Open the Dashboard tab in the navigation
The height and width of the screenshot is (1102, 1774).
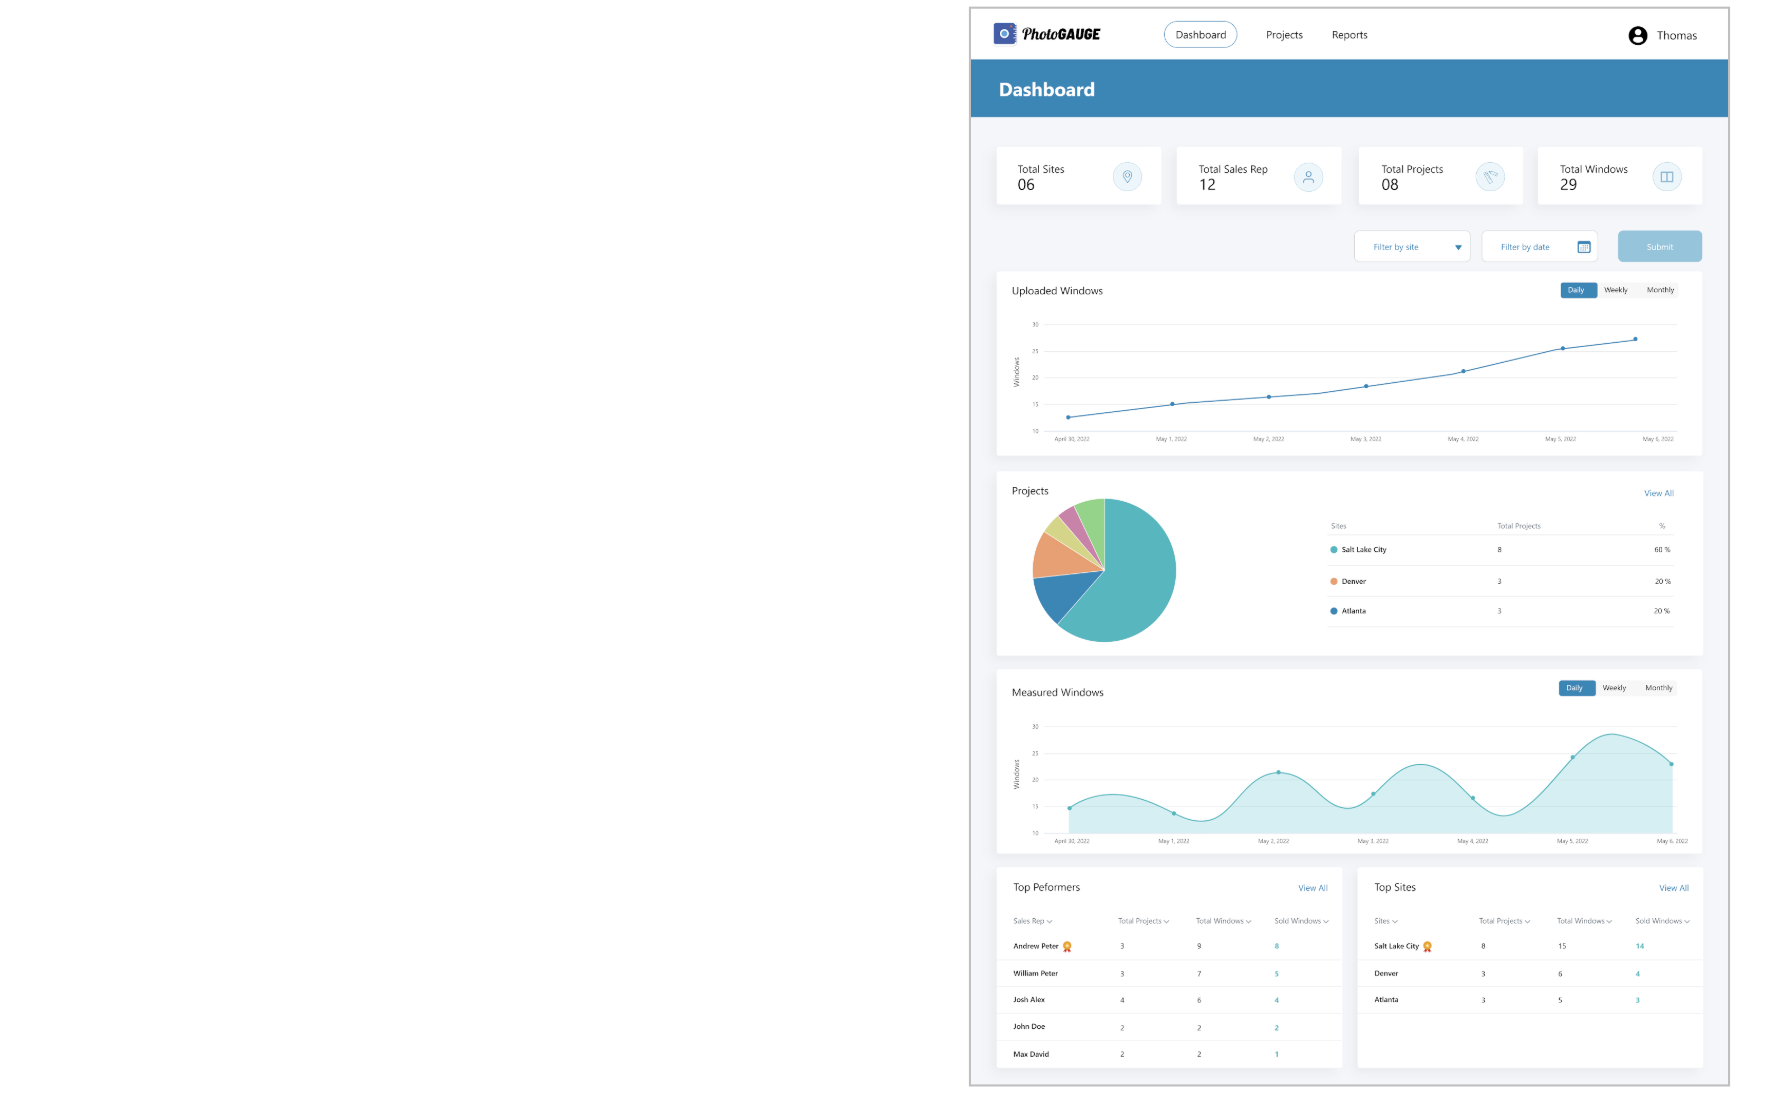pos(1200,35)
